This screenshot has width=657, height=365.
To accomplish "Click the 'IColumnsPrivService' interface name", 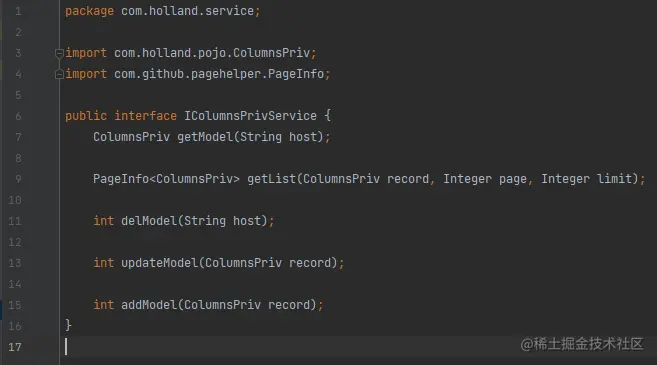I will click(x=251, y=116).
